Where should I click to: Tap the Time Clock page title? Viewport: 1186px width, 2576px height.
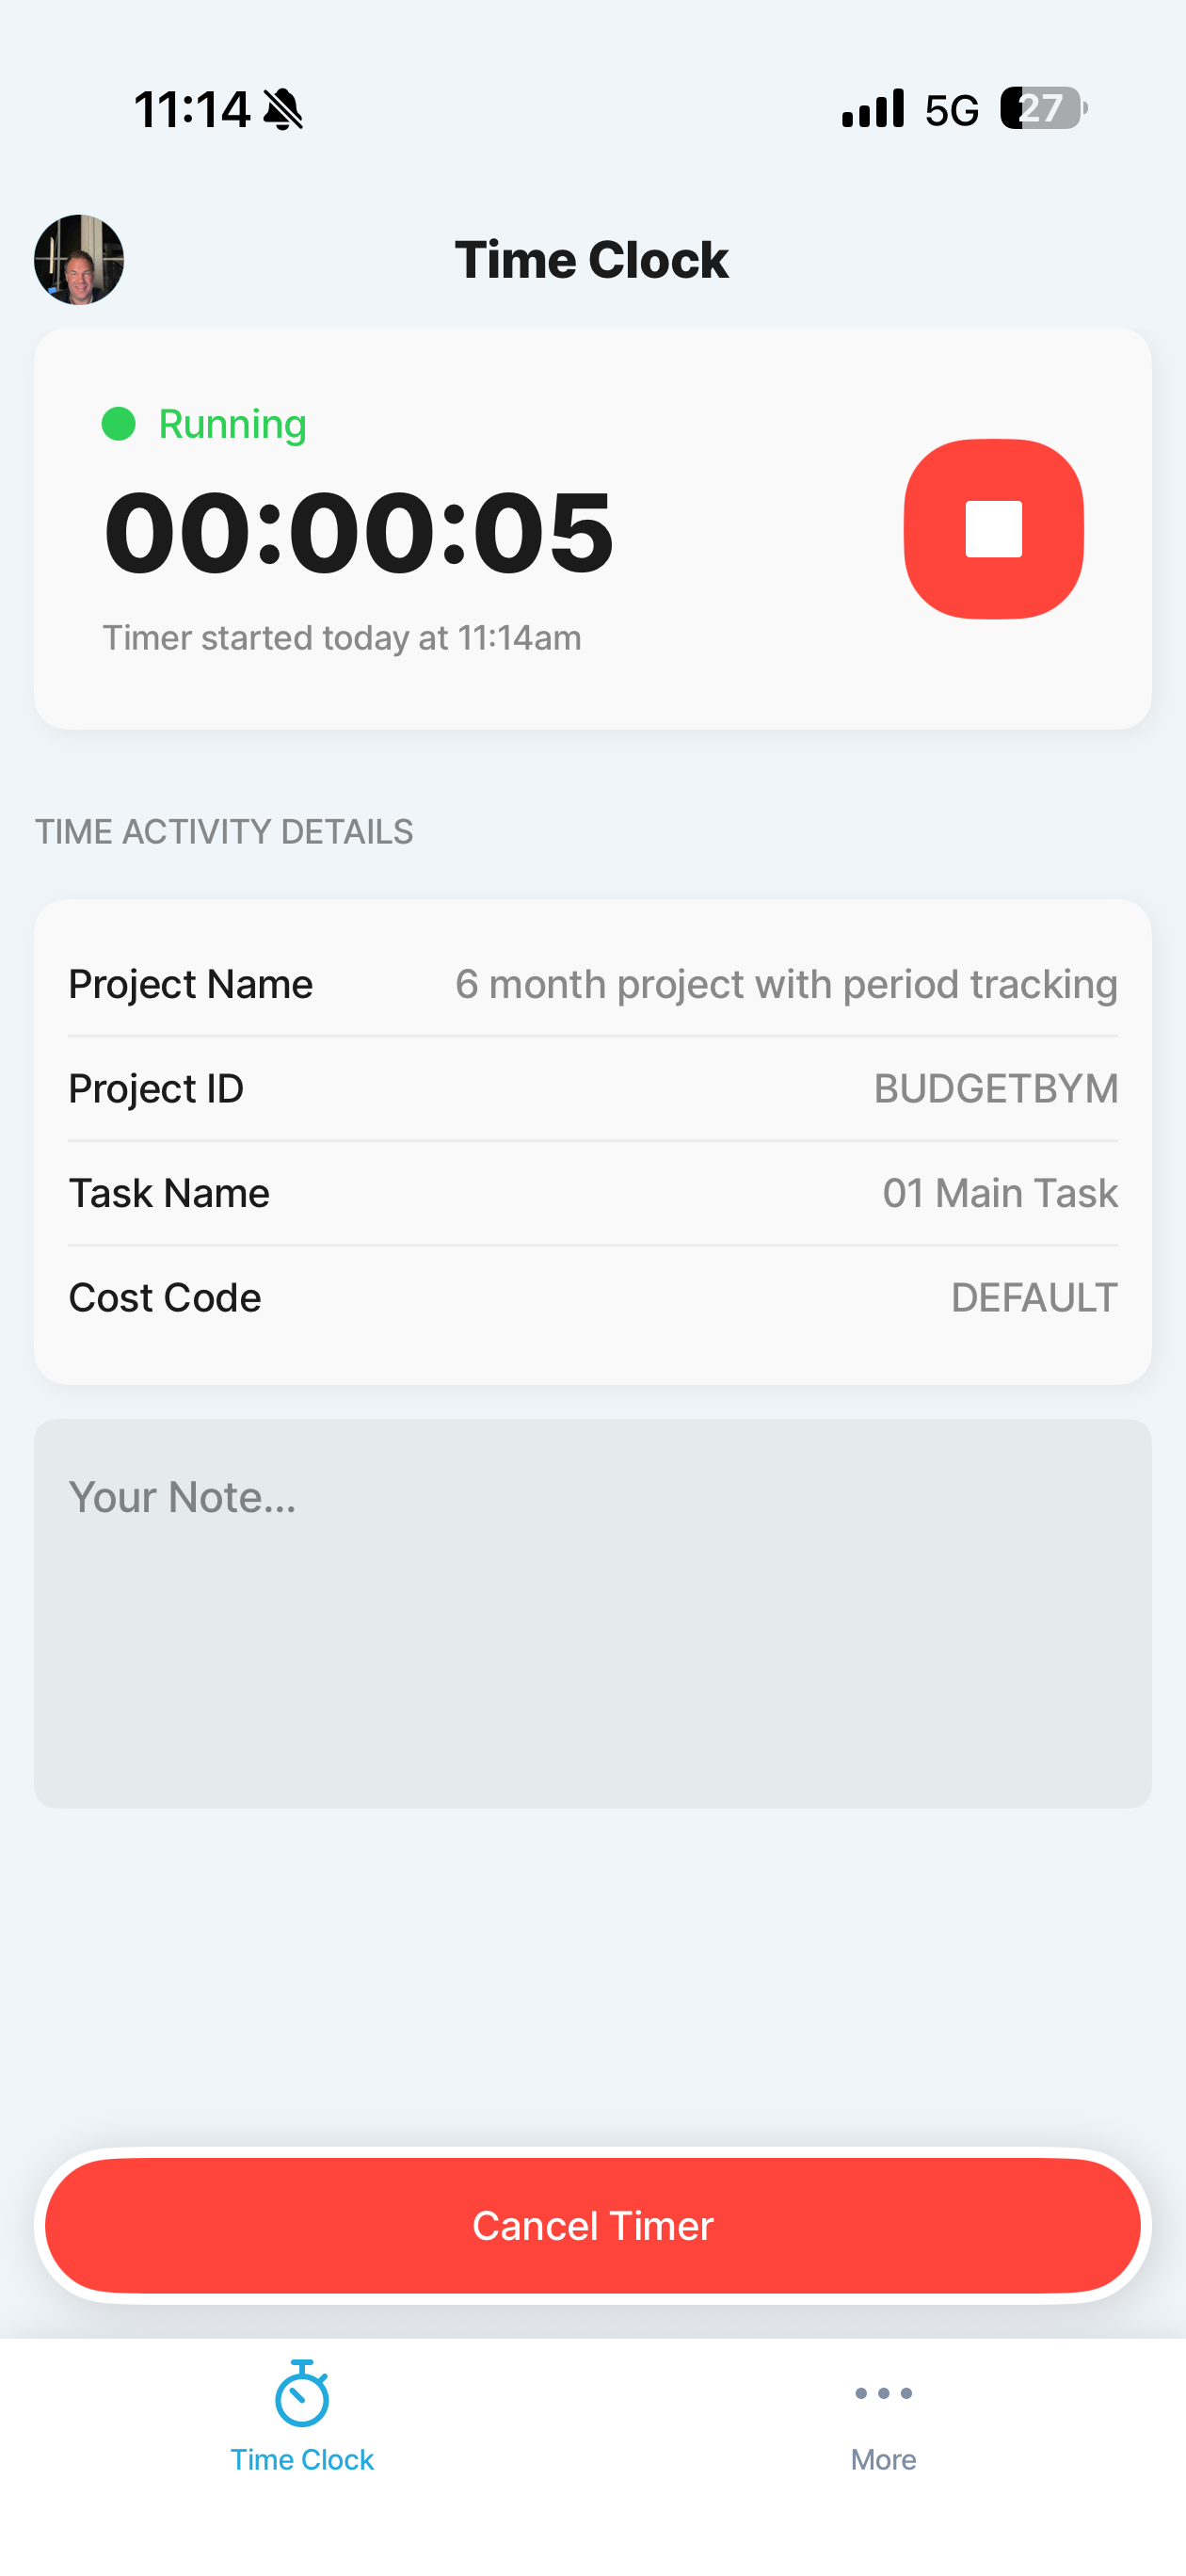coord(592,260)
